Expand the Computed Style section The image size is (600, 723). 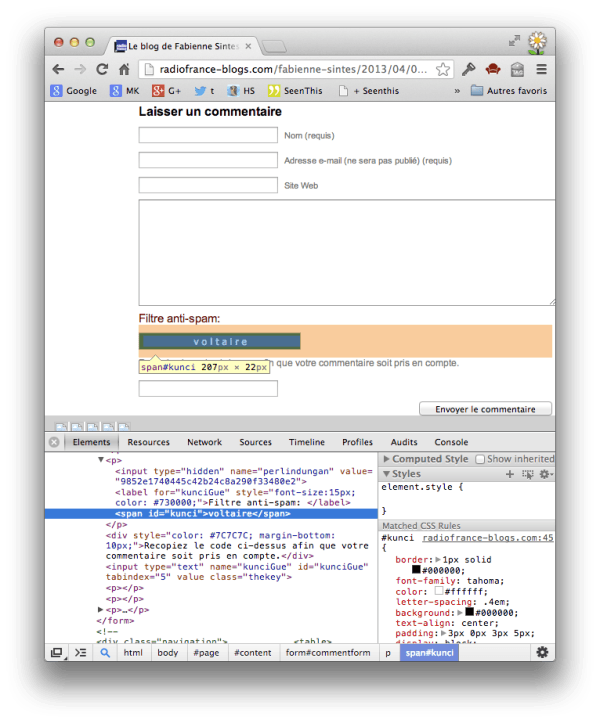tap(386, 459)
